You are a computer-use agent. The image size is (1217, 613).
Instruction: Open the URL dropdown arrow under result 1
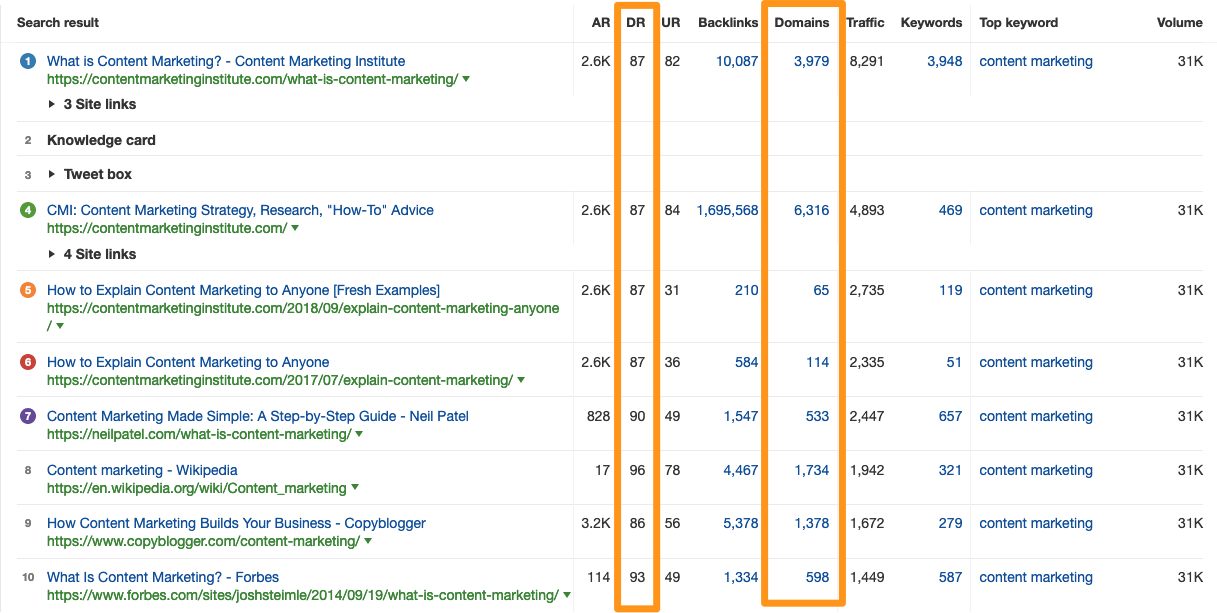point(467,79)
